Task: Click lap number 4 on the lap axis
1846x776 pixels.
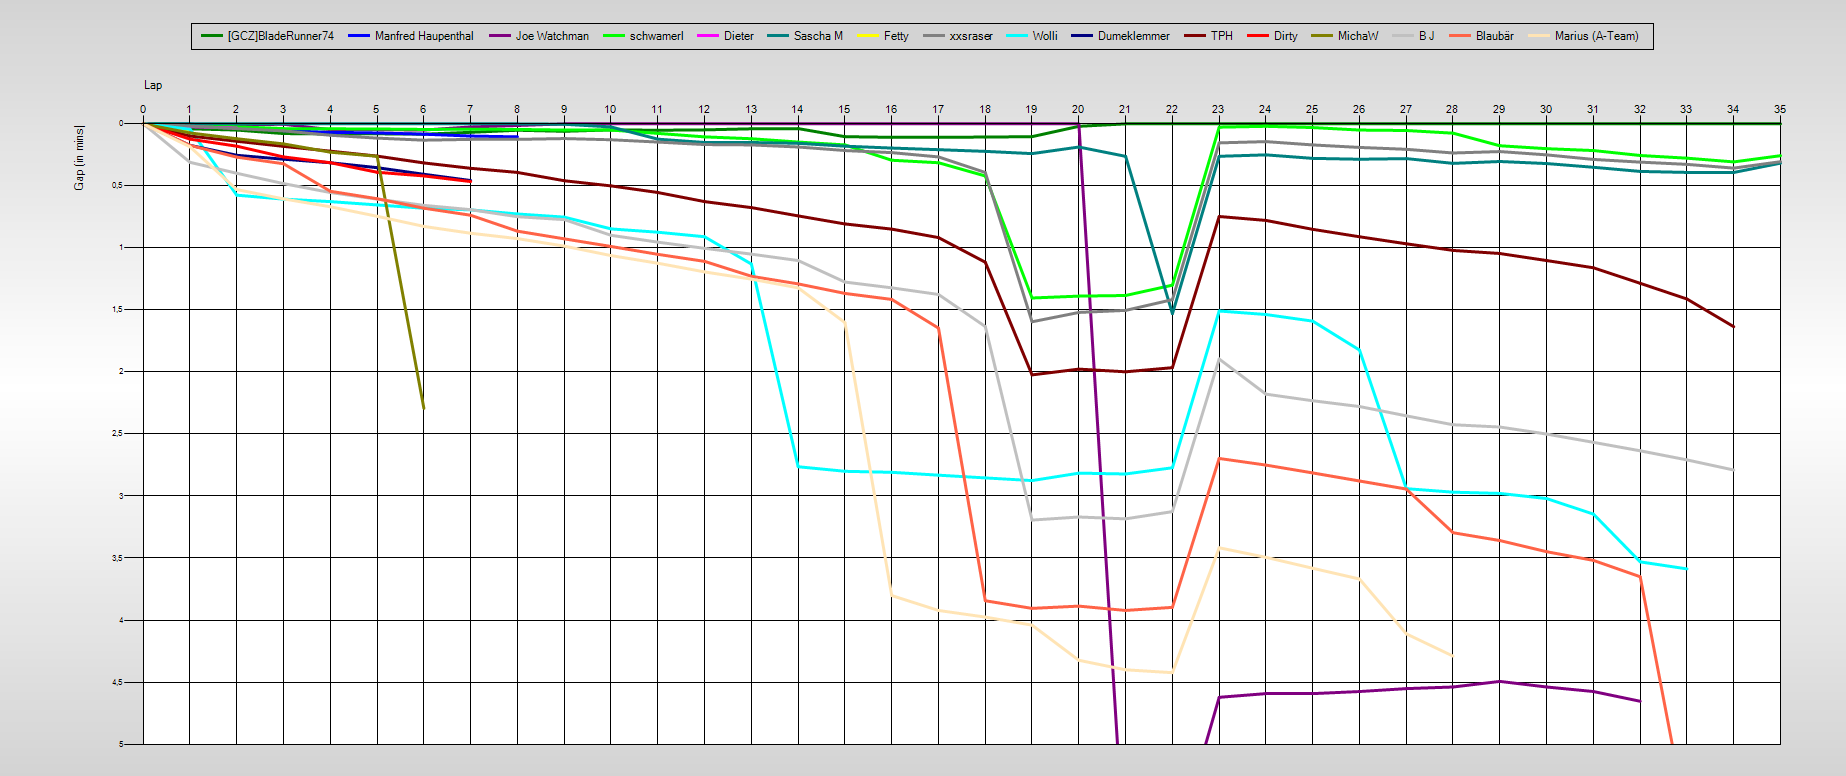Action: click(330, 109)
